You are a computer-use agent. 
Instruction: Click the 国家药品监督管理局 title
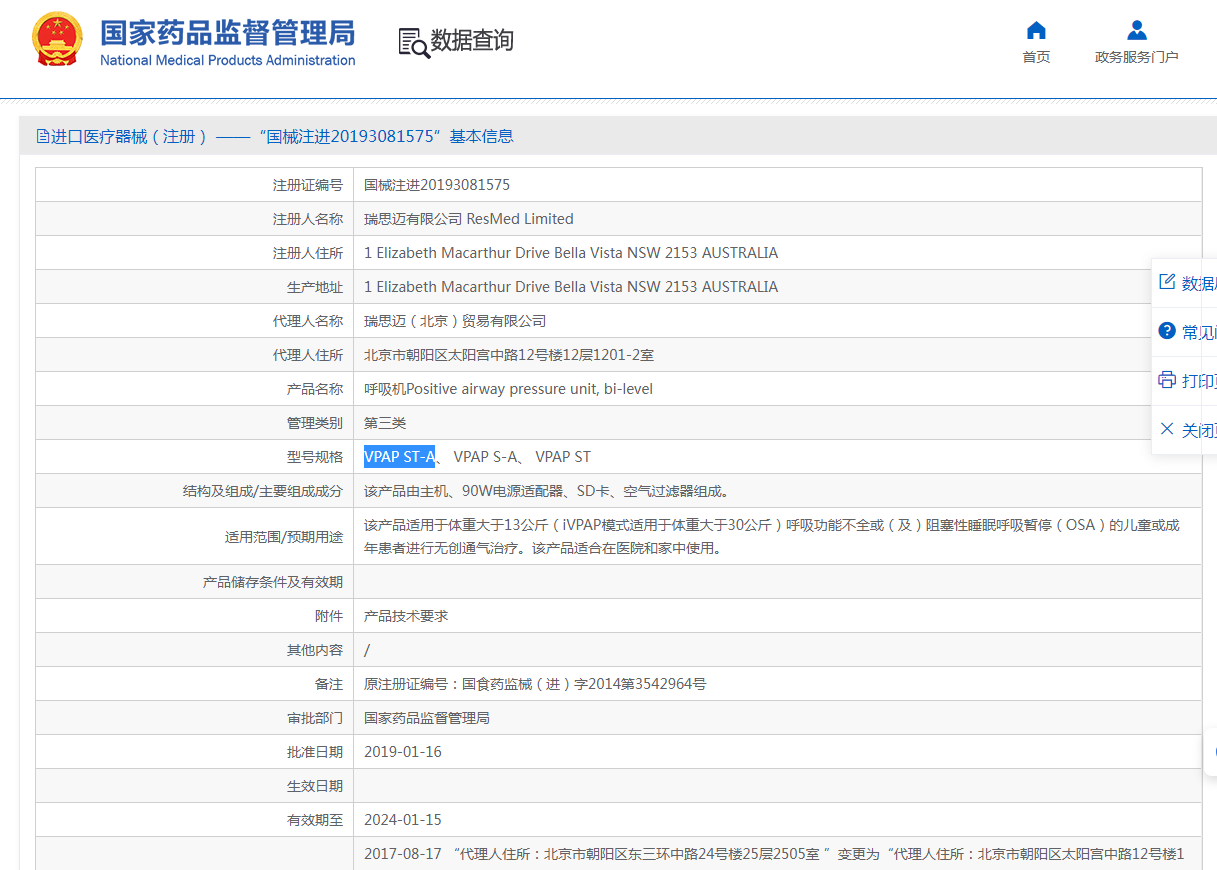(x=227, y=32)
